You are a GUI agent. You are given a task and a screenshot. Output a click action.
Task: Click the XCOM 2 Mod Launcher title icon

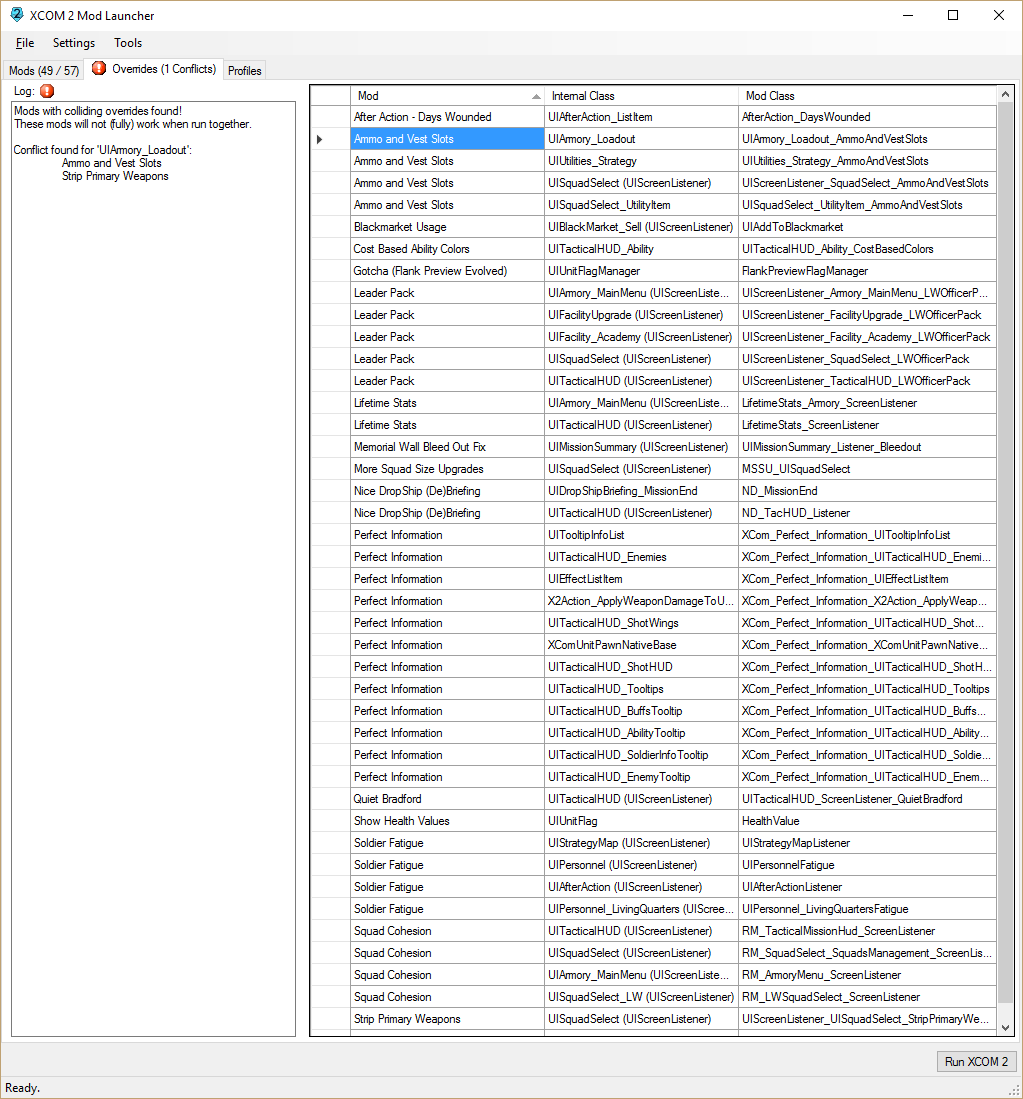(17, 15)
